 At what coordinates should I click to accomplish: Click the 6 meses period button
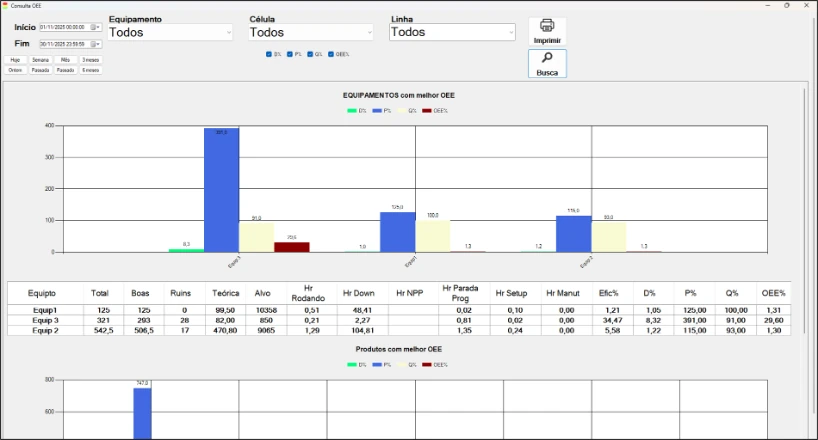tap(91, 70)
